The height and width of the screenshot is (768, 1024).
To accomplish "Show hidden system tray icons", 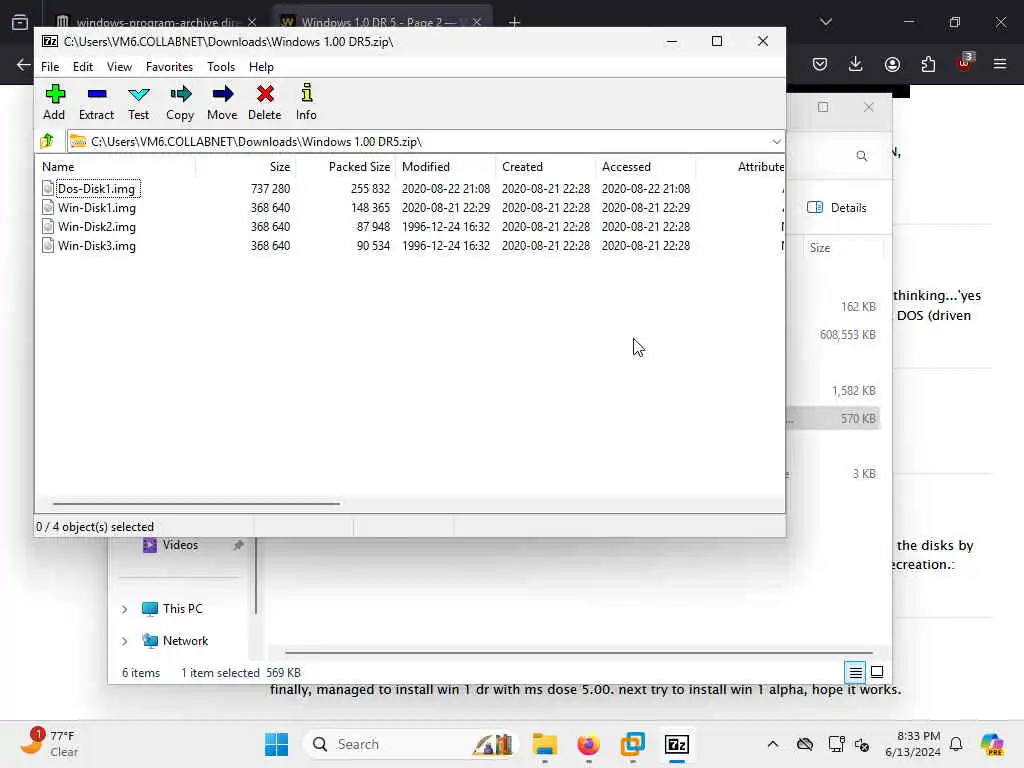I will (773, 744).
